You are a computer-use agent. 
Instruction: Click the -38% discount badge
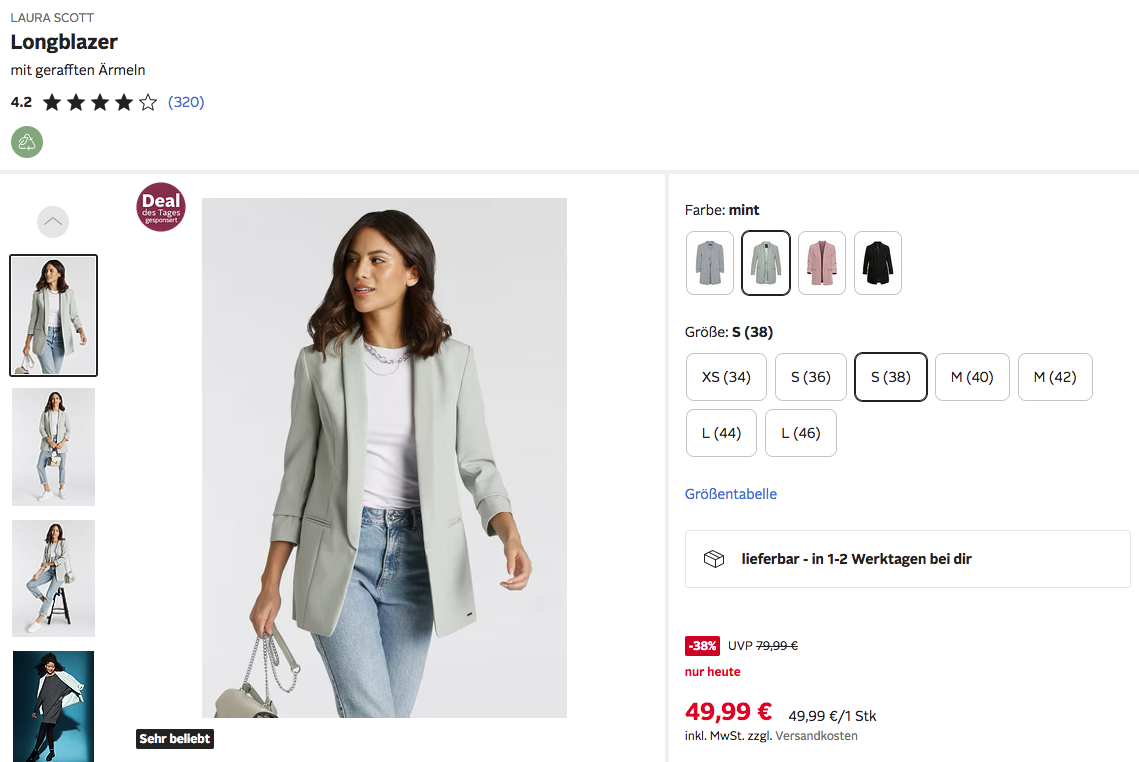click(702, 646)
